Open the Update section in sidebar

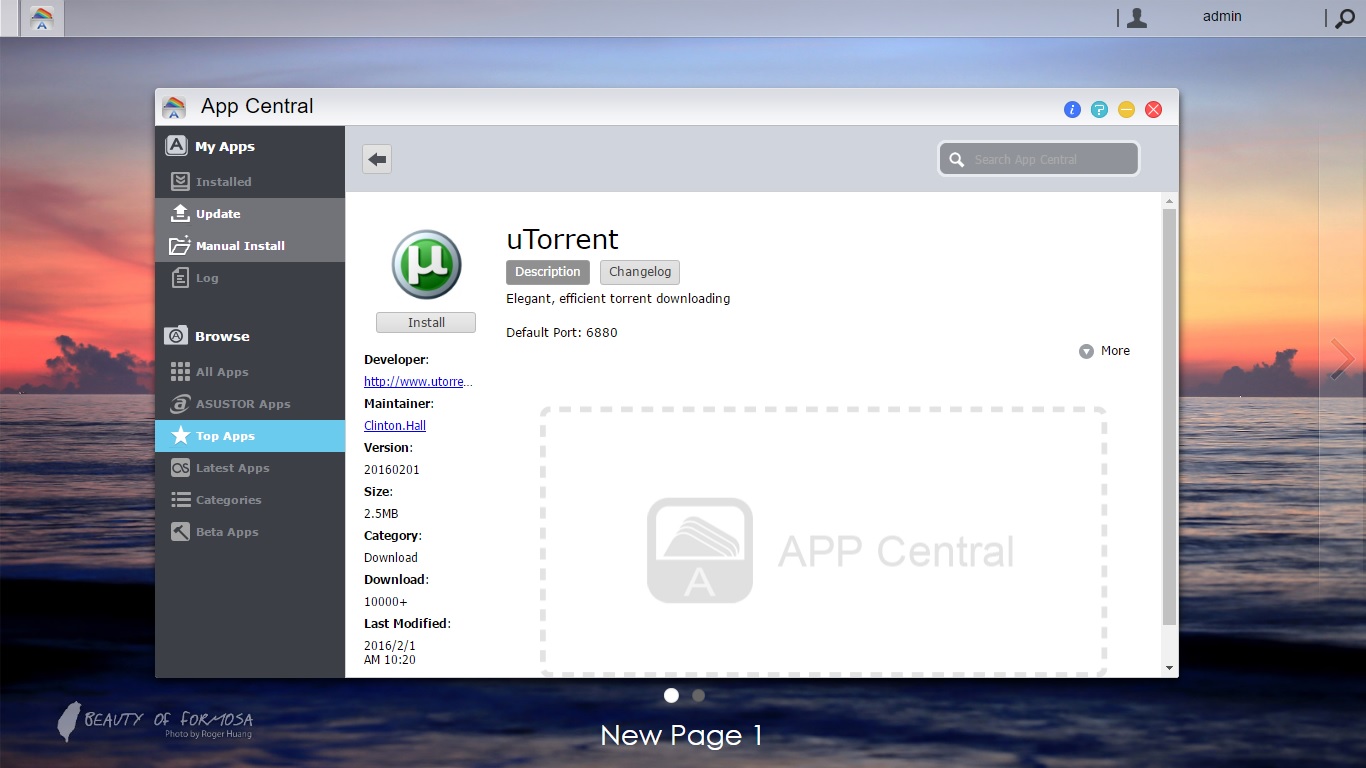pos(218,214)
